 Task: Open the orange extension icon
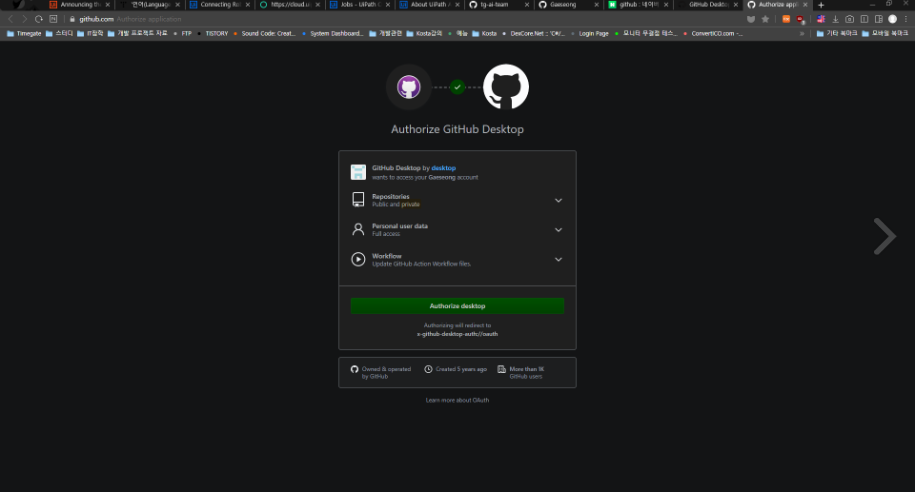click(x=786, y=19)
